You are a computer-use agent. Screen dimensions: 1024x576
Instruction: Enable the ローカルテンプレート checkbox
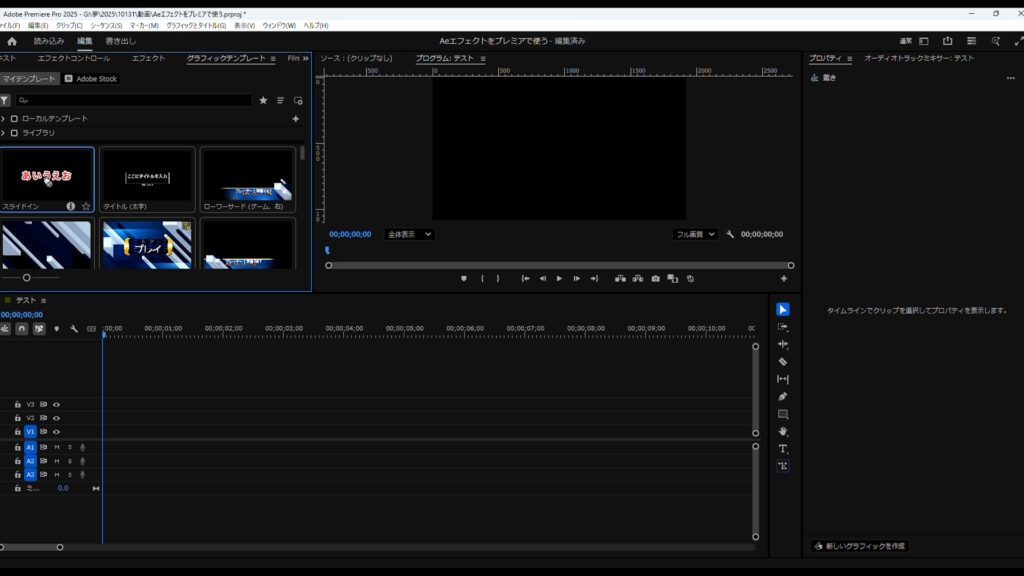pos(14,119)
